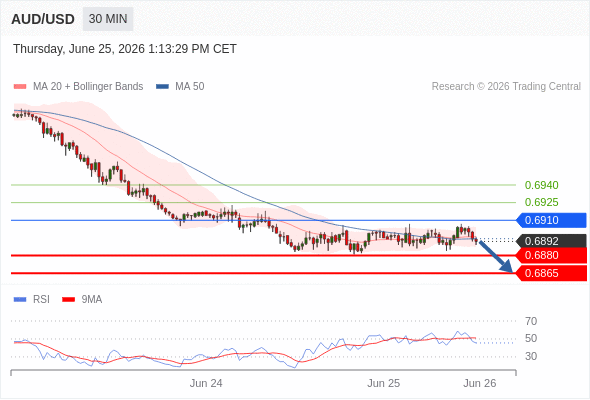590x400 pixels.
Task: Select the AUD/USD pair title
Action: coord(43,19)
